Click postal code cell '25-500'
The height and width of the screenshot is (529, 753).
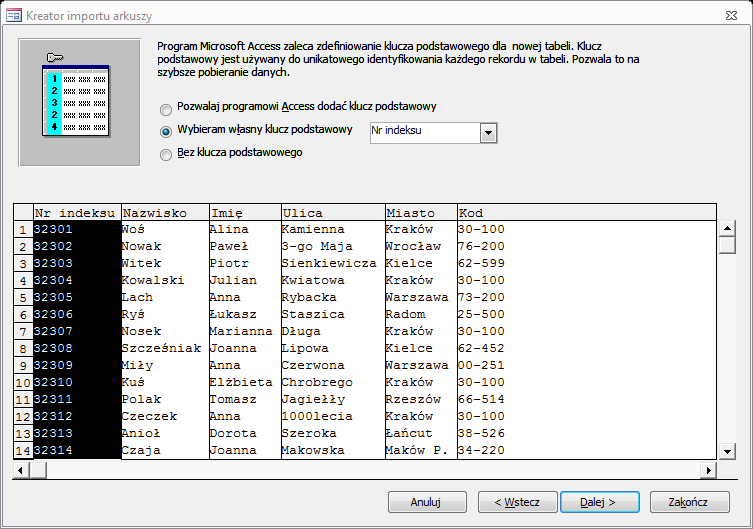click(x=587, y=314)
